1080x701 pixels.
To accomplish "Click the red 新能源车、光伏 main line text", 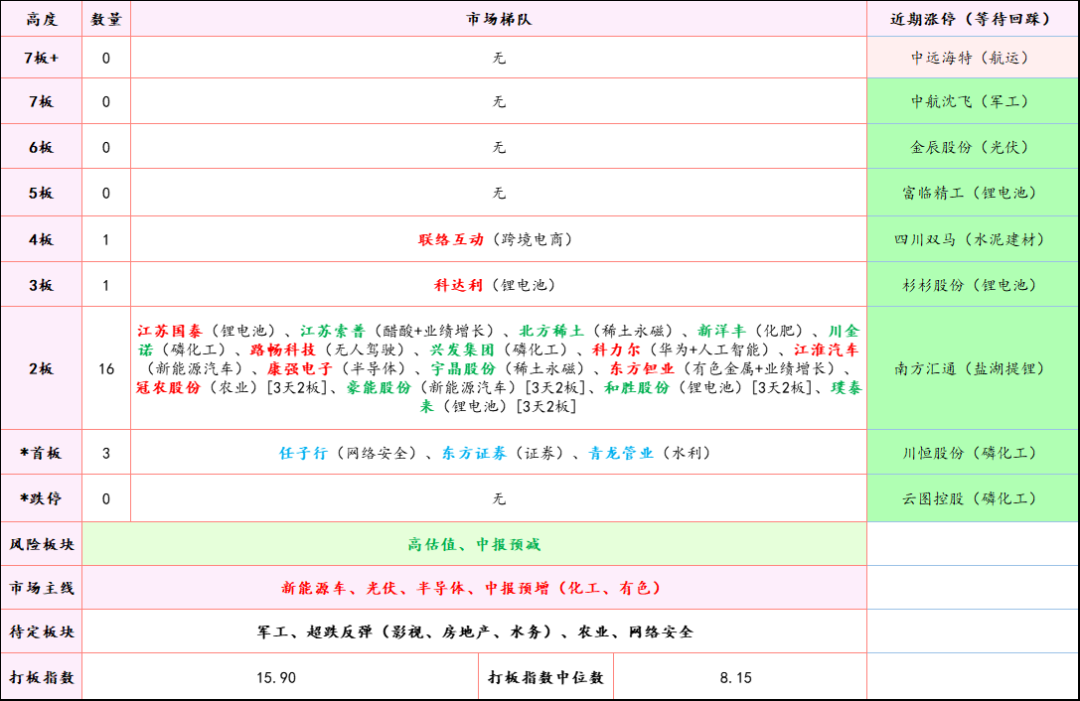I will tap(474, 588).
